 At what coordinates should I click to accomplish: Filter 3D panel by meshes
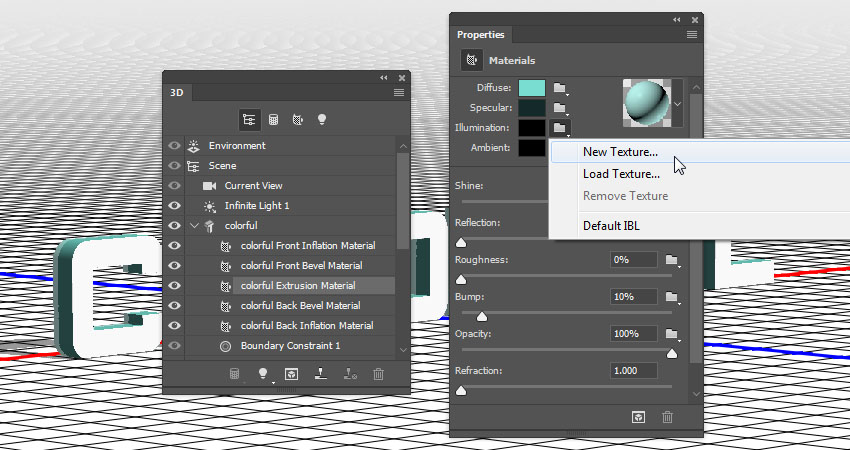(x=273, y=118)
